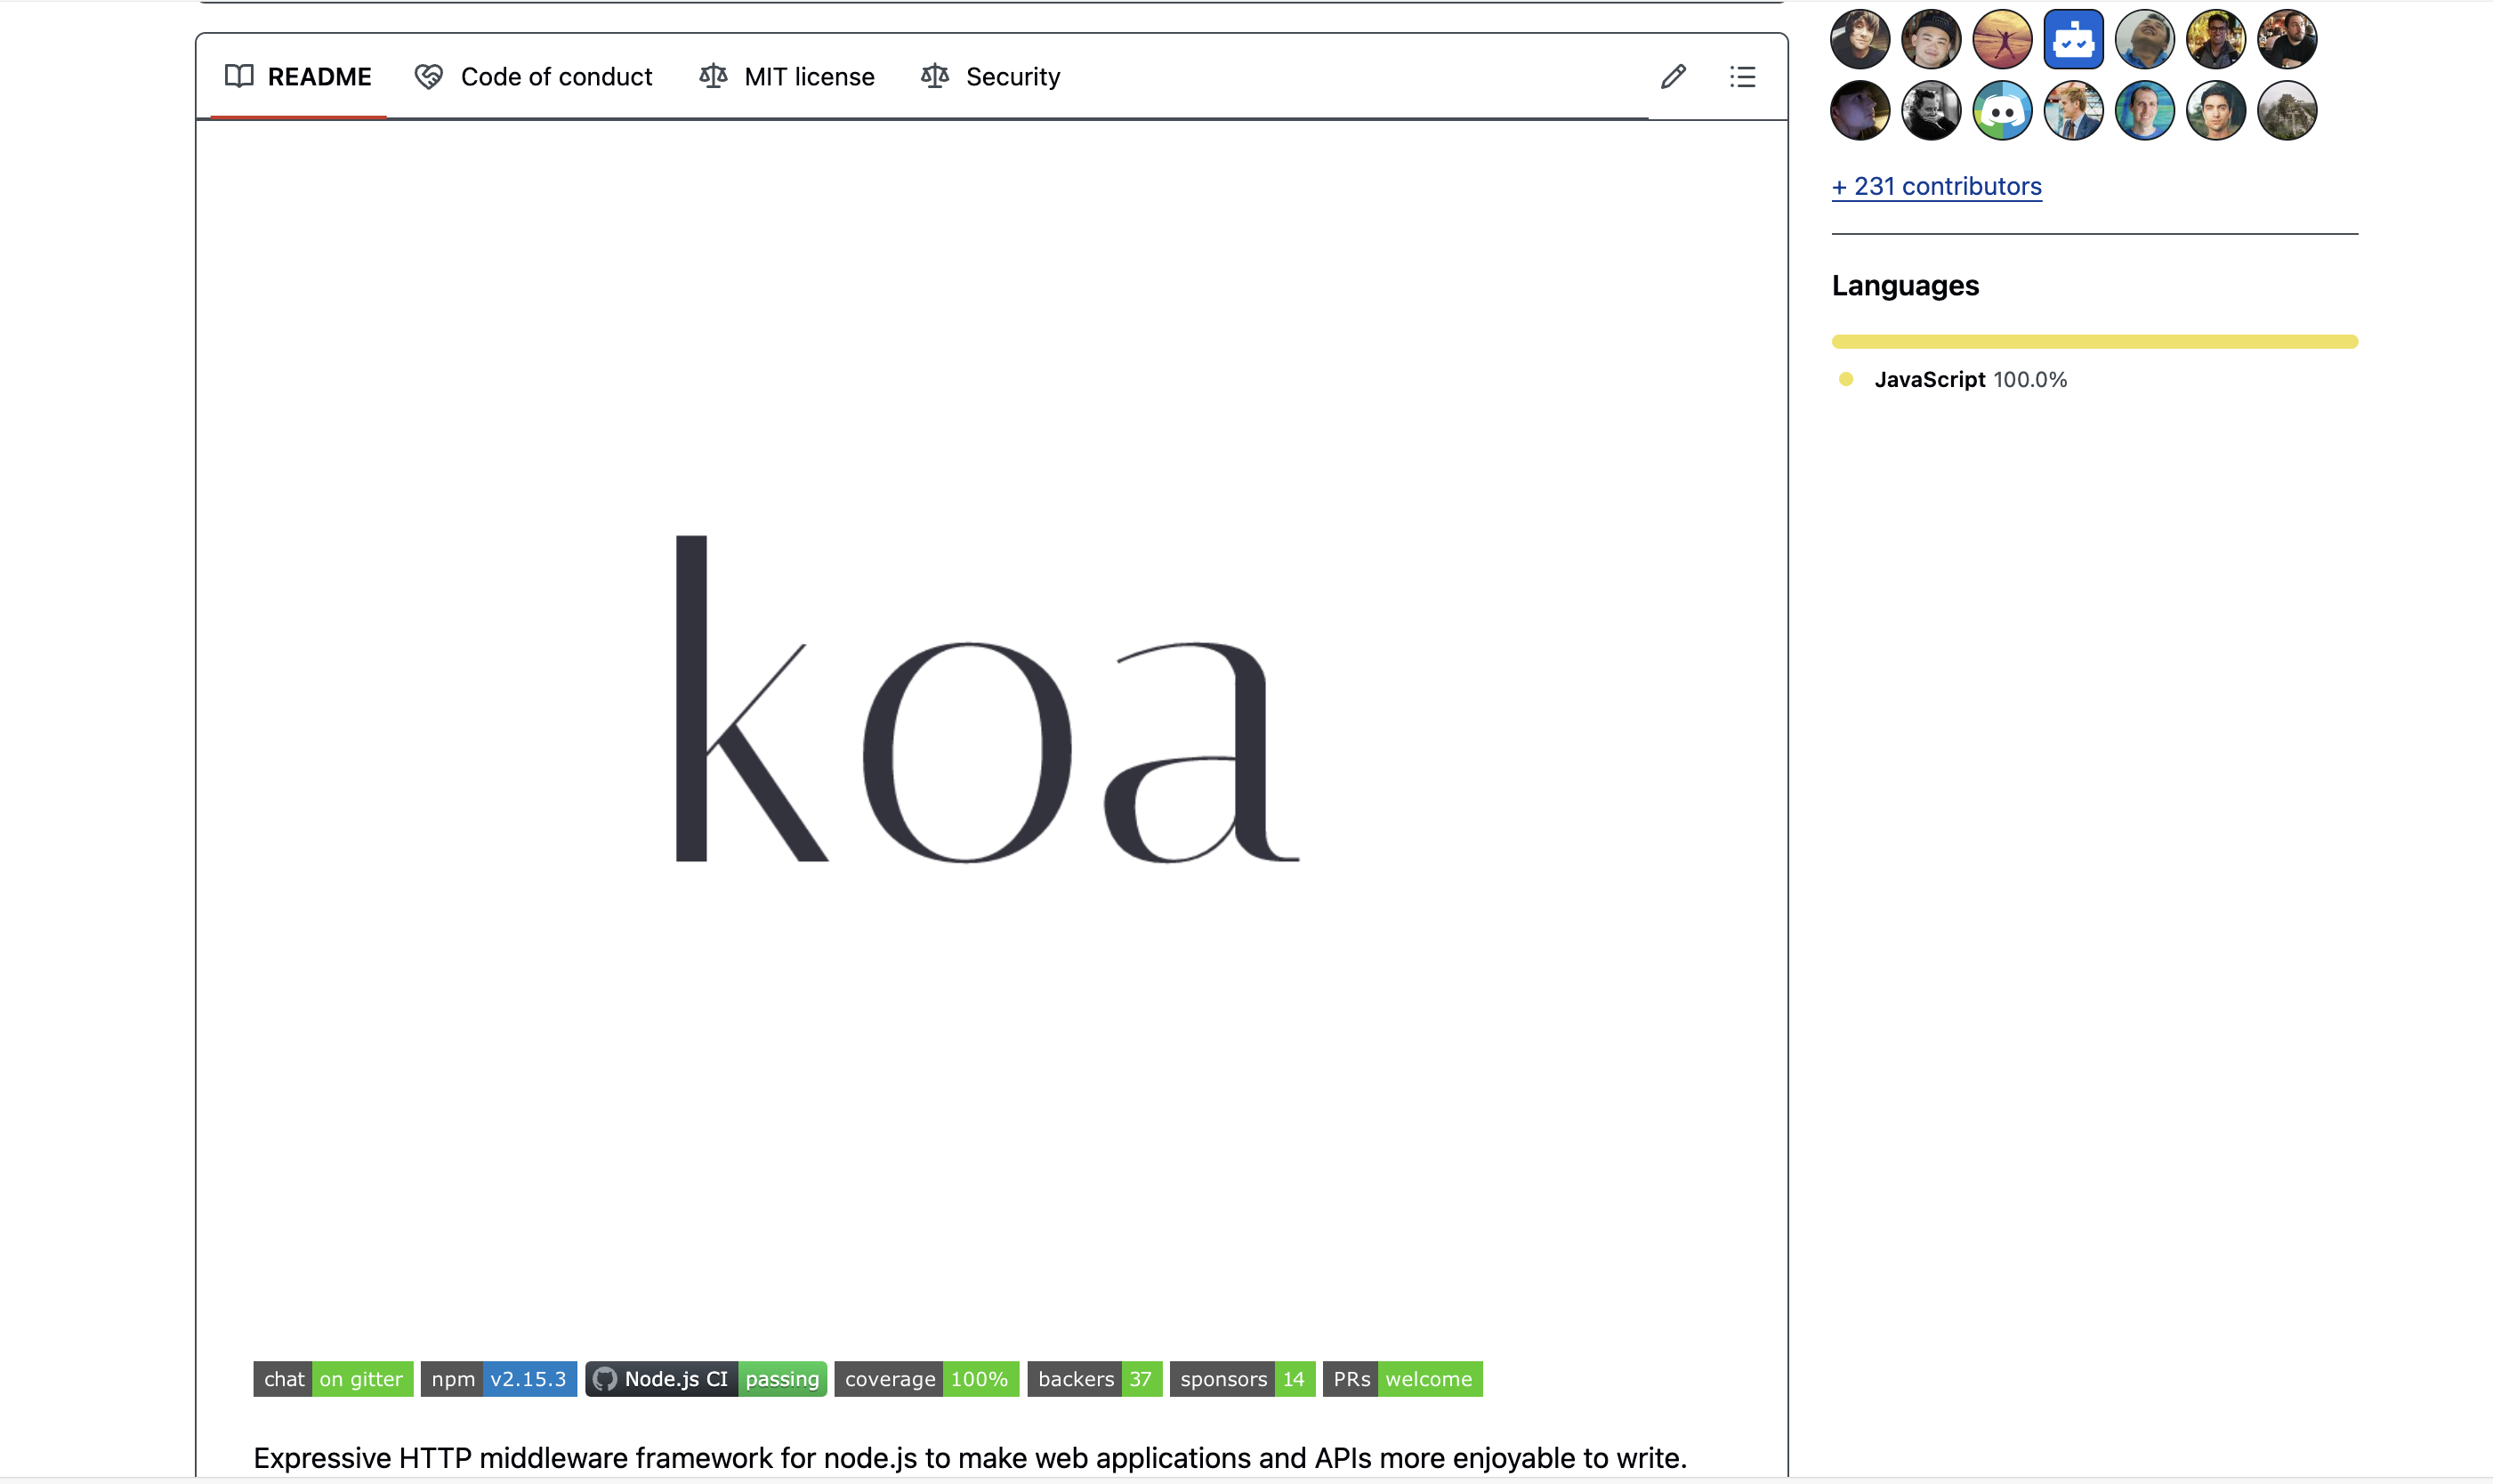Open the README outline list icon
Screen dimensions: 2493x1484
point(1742,77)
